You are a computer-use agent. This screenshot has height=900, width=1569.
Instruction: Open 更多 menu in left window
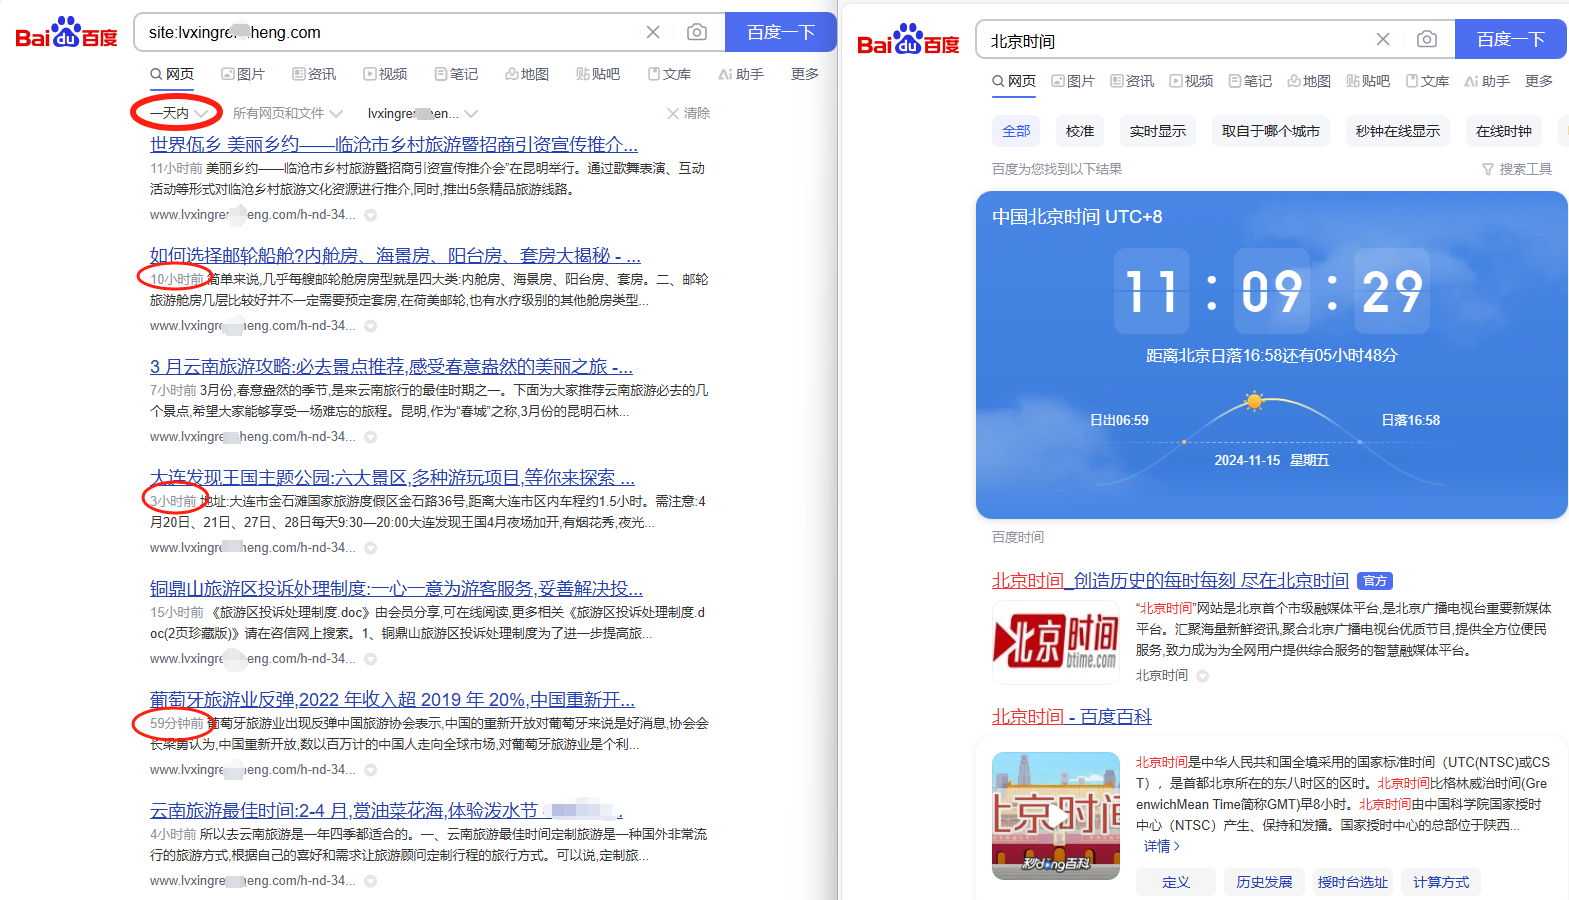tap(805, 74)
